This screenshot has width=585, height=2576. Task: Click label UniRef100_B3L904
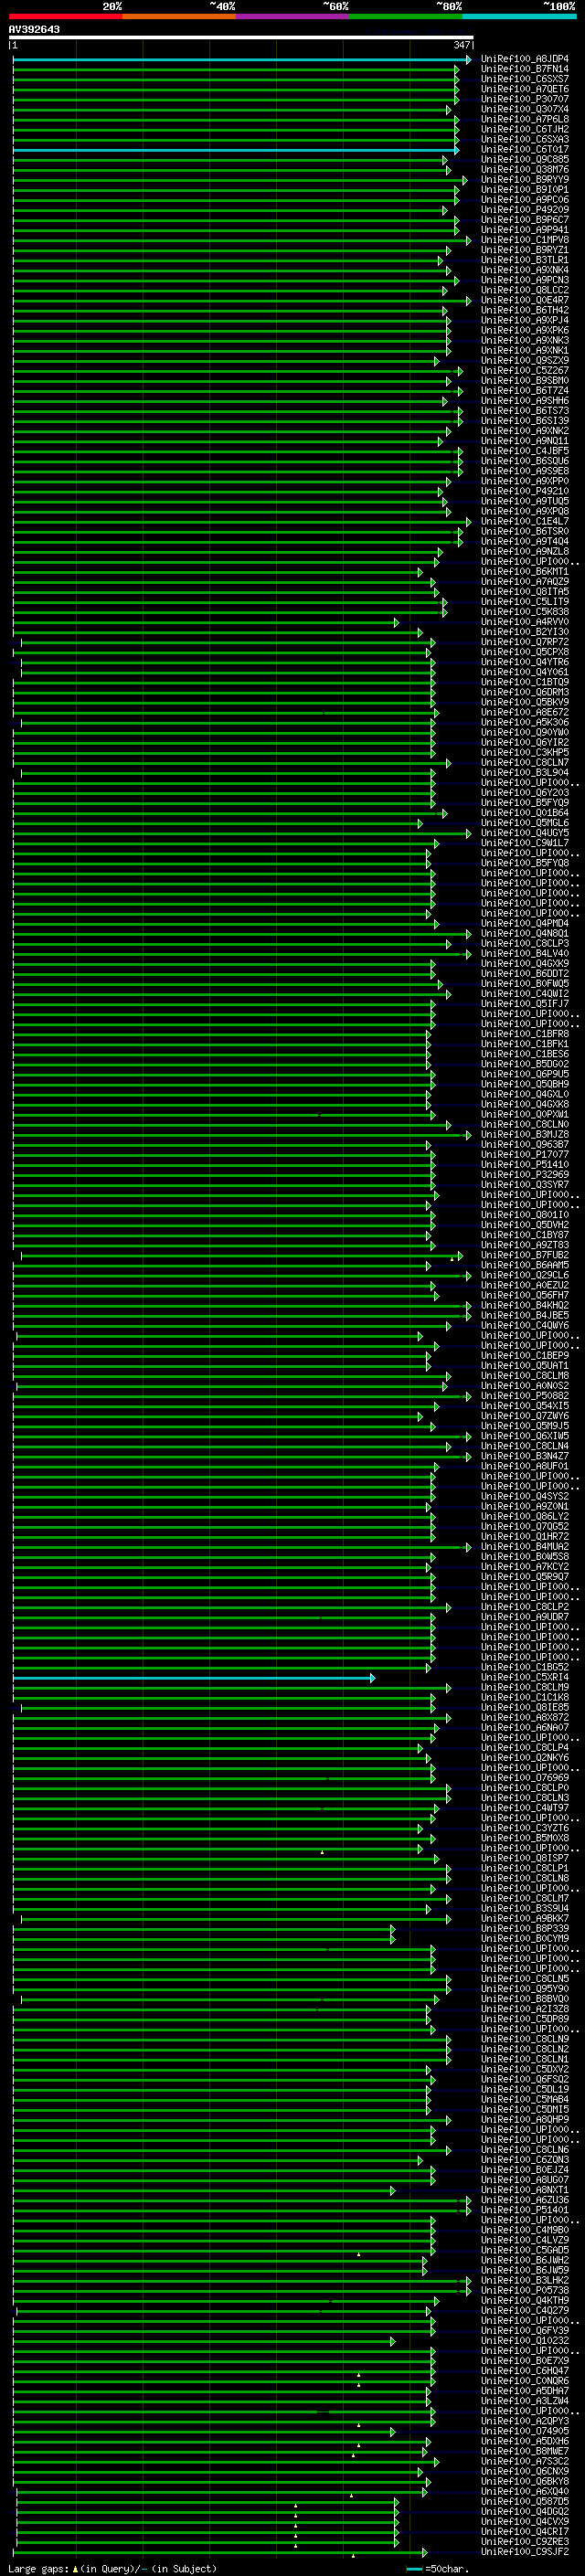(x=524, y=773)
